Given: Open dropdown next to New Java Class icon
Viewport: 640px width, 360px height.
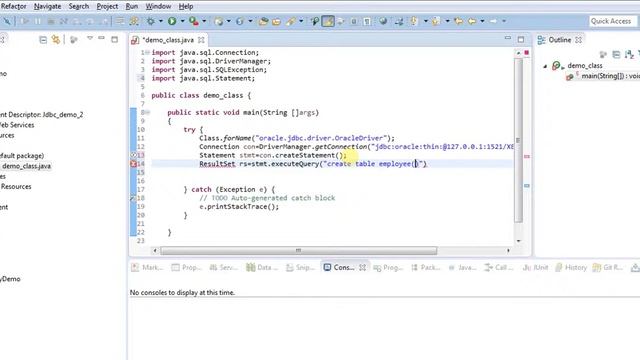Looking at the screenshot, I should click(x=250, y=21).
